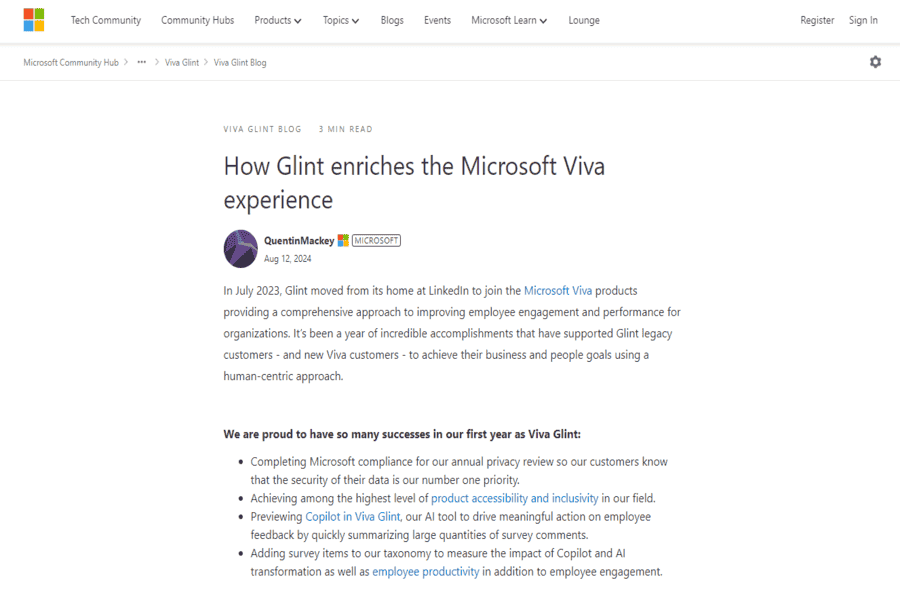This screenshot has height=600, width=900.
Task: Click the Microsoft logo in the header
Action: click(34, 20)
